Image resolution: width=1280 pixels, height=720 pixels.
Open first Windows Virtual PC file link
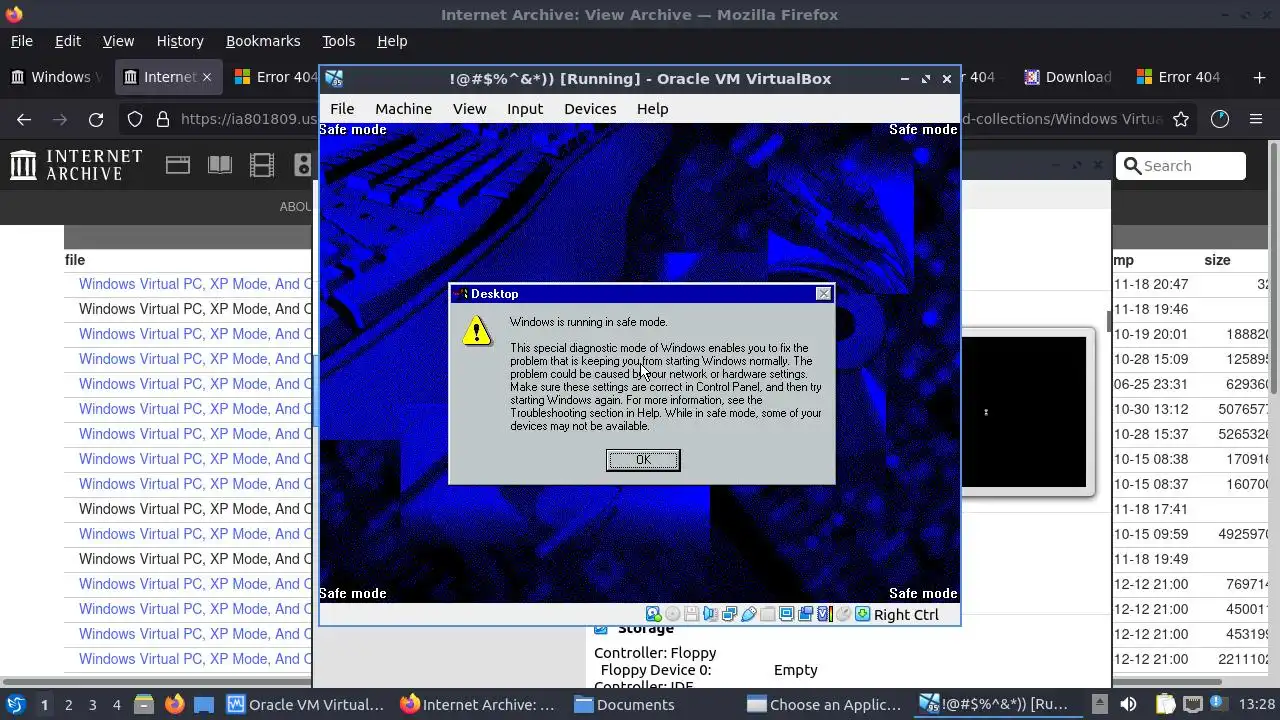195,284
